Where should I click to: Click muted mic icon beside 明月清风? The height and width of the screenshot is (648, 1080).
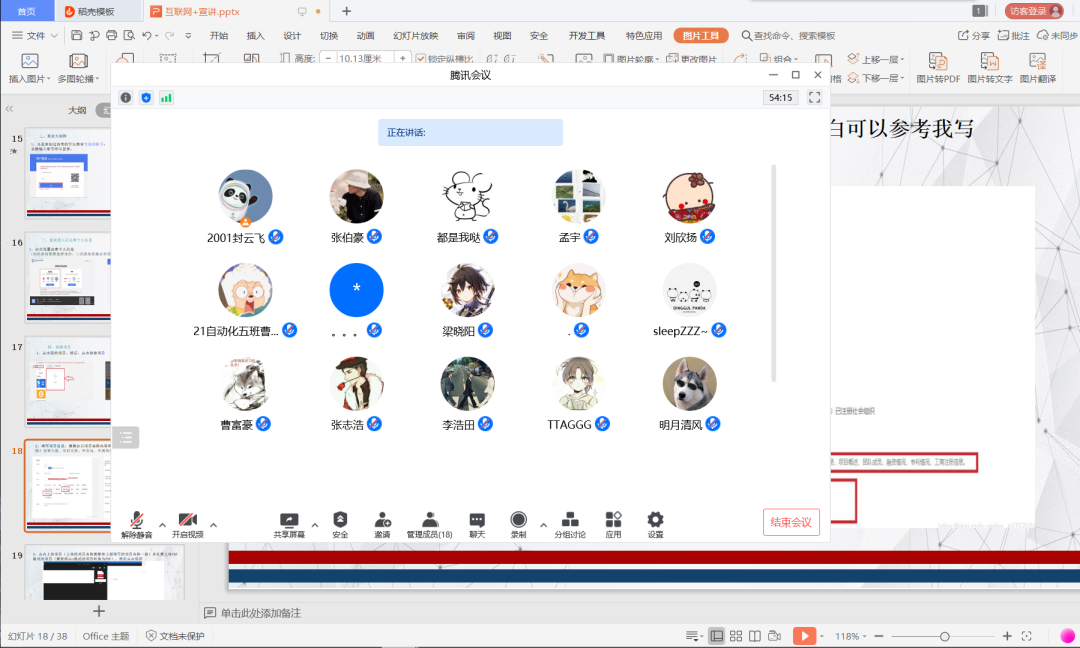[x=713, y=424]
